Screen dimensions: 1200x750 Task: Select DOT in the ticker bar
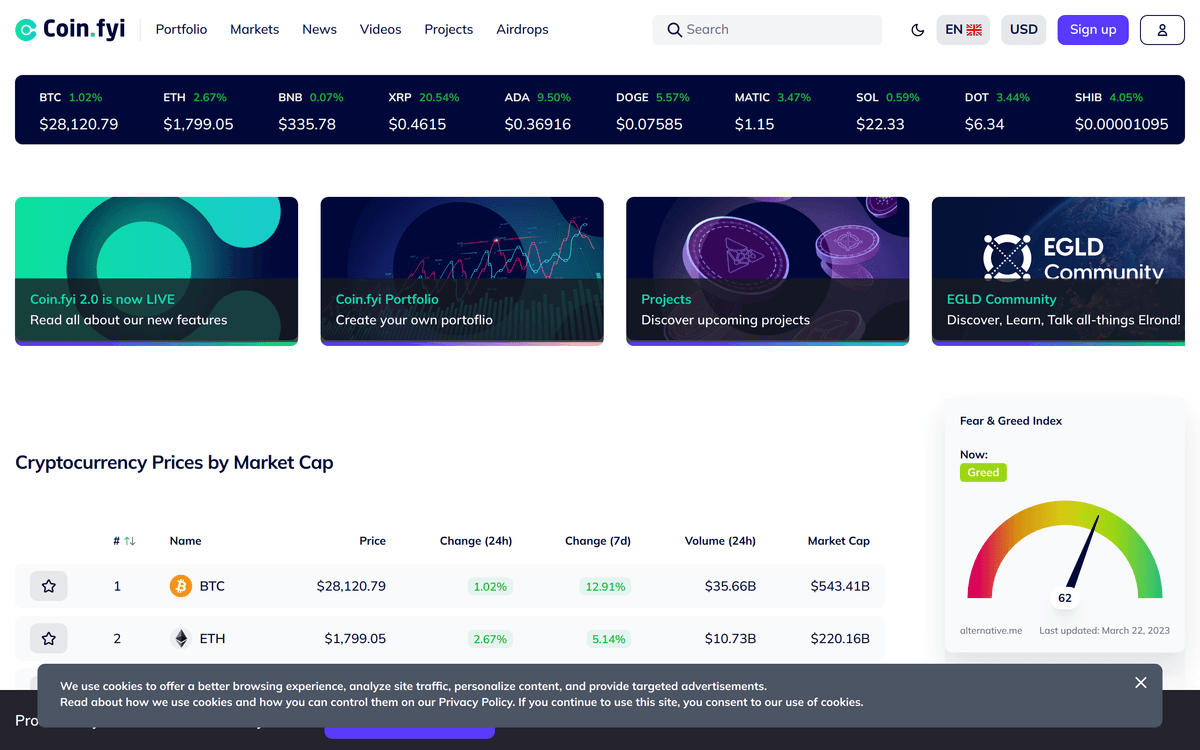pyautogui.click(x=997, y=111)
